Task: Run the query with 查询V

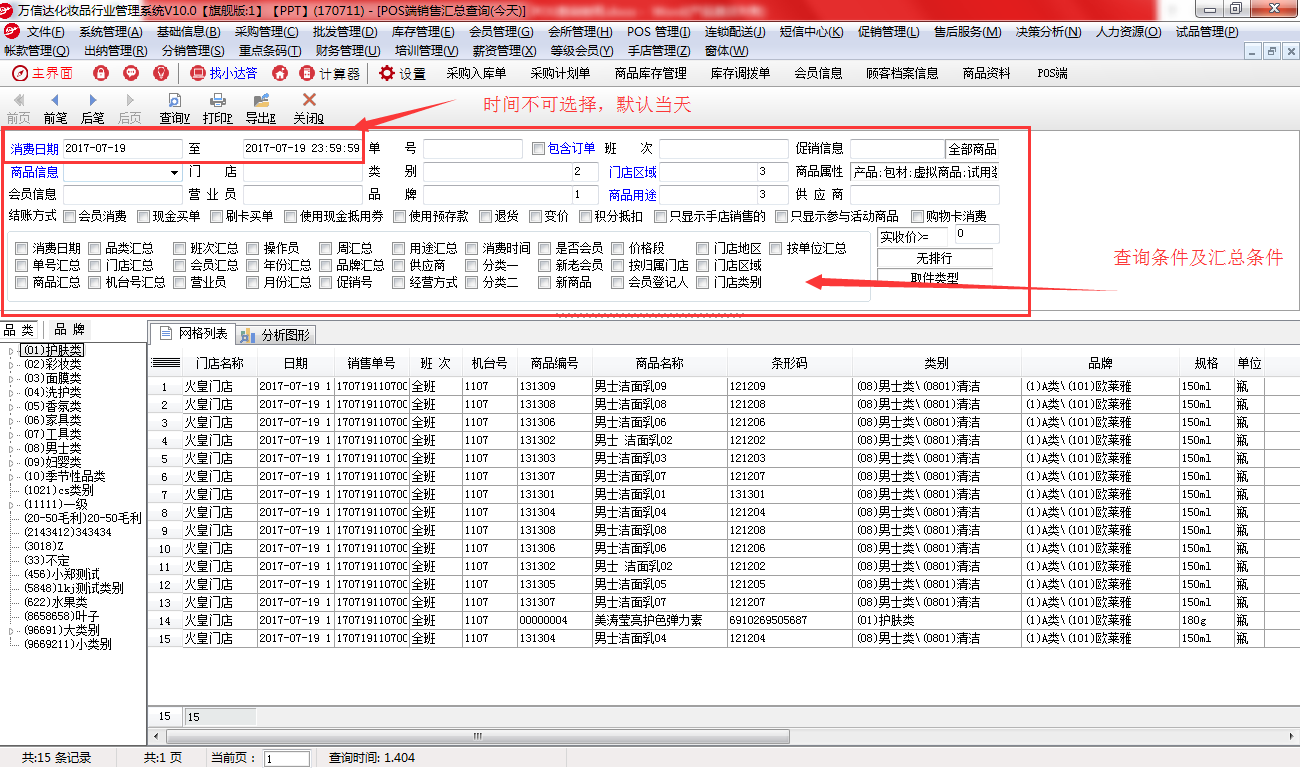Action: point(175,108)
